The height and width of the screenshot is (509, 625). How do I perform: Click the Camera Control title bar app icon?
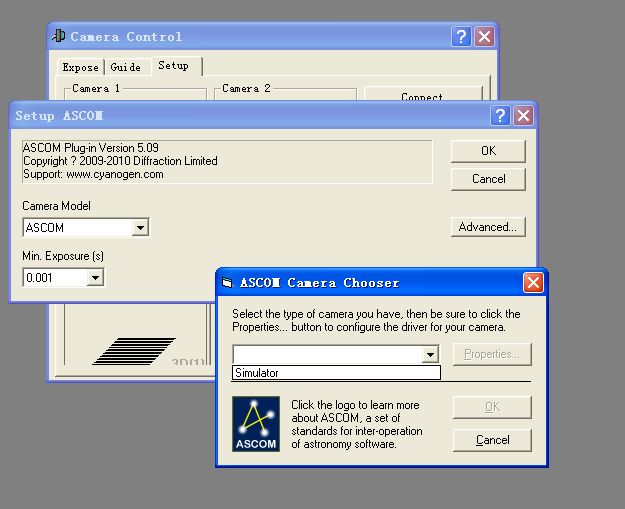coord(59,36)
